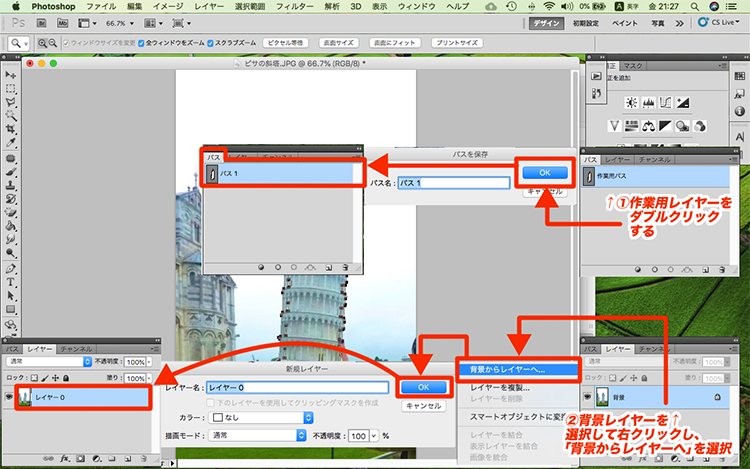Open the Actions panel play icon
The width and height of the screenshot is (750, 469).
[596, 76]
